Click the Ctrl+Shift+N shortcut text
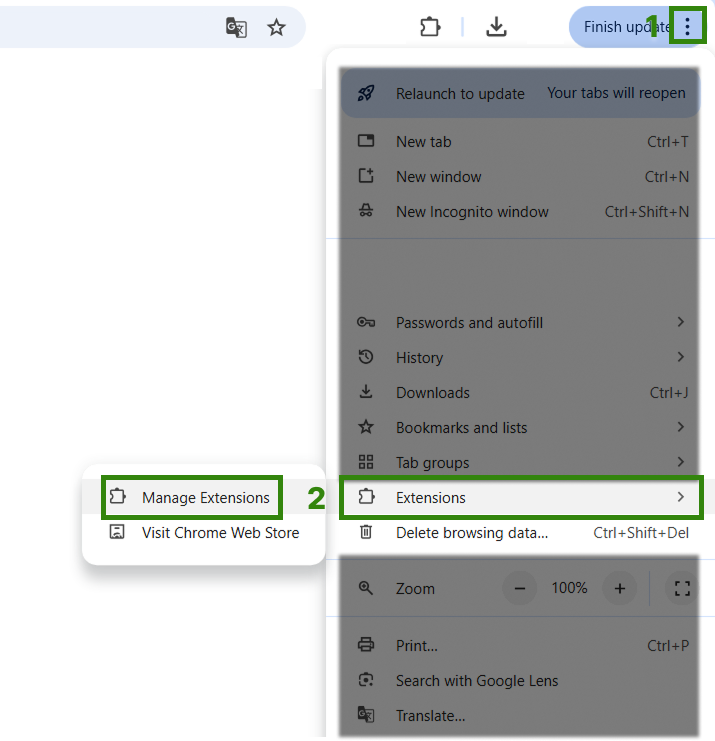 pos(647,212)
